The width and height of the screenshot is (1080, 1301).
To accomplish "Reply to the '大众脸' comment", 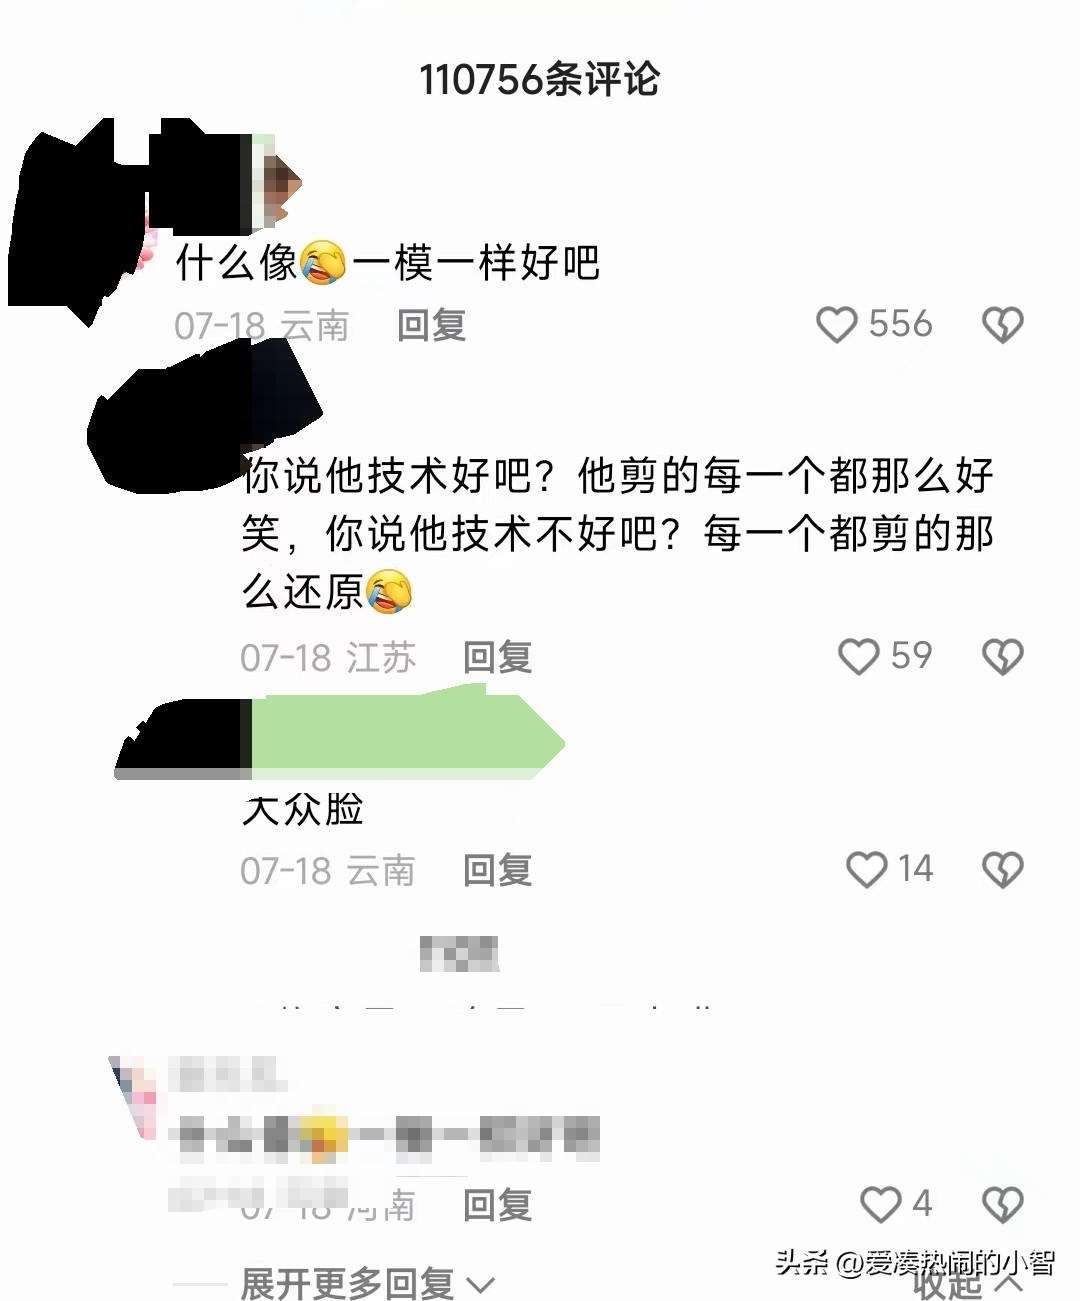I will 498,870.
